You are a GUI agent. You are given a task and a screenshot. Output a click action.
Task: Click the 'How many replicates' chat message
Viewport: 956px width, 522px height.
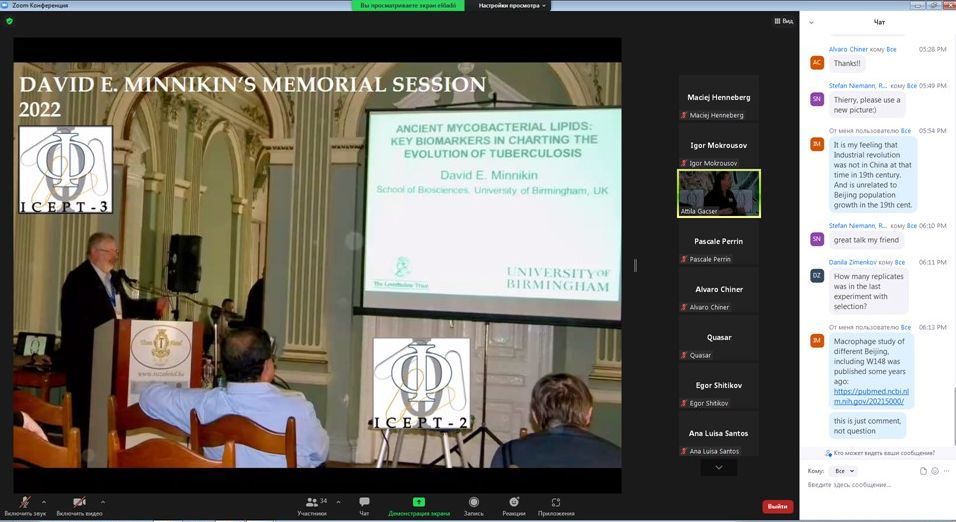[x=868, y=291]
